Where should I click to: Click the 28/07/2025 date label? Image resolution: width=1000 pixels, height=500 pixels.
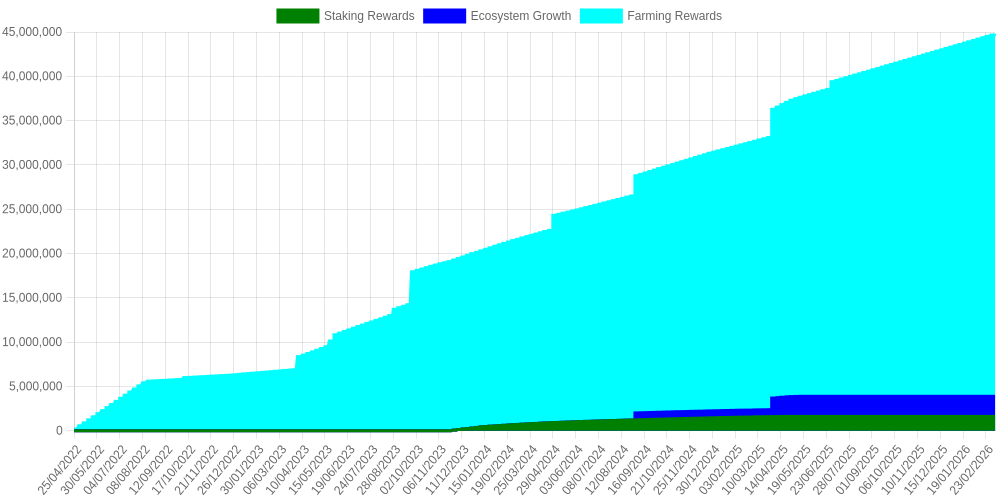(833, 471)
